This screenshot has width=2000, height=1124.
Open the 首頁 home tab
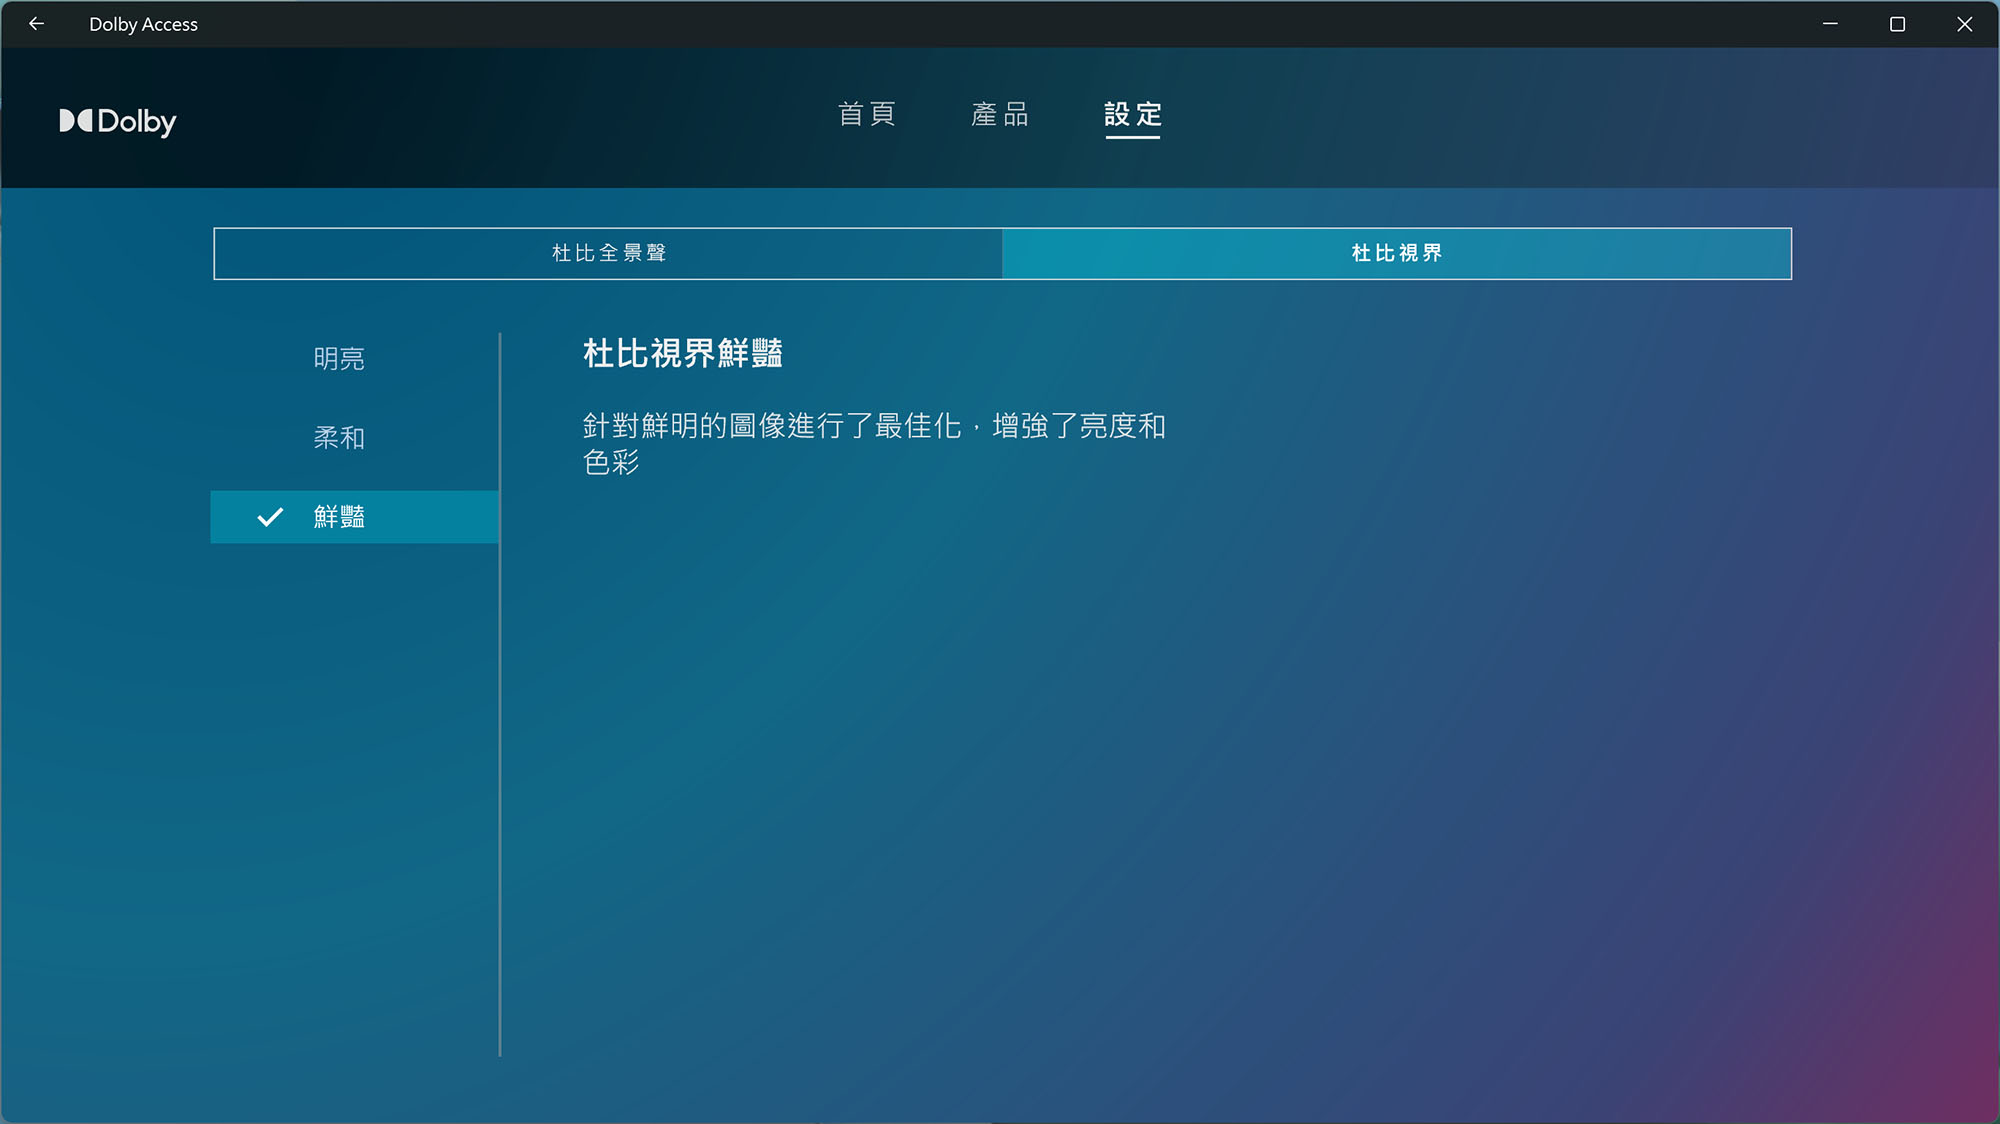pos(867,114)
